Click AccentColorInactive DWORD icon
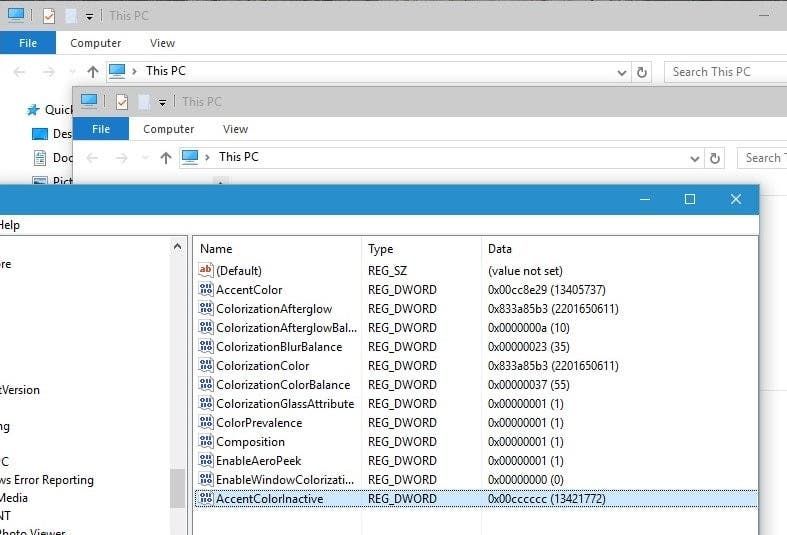Viewport: 787px width, 535px height. (206, 498)
